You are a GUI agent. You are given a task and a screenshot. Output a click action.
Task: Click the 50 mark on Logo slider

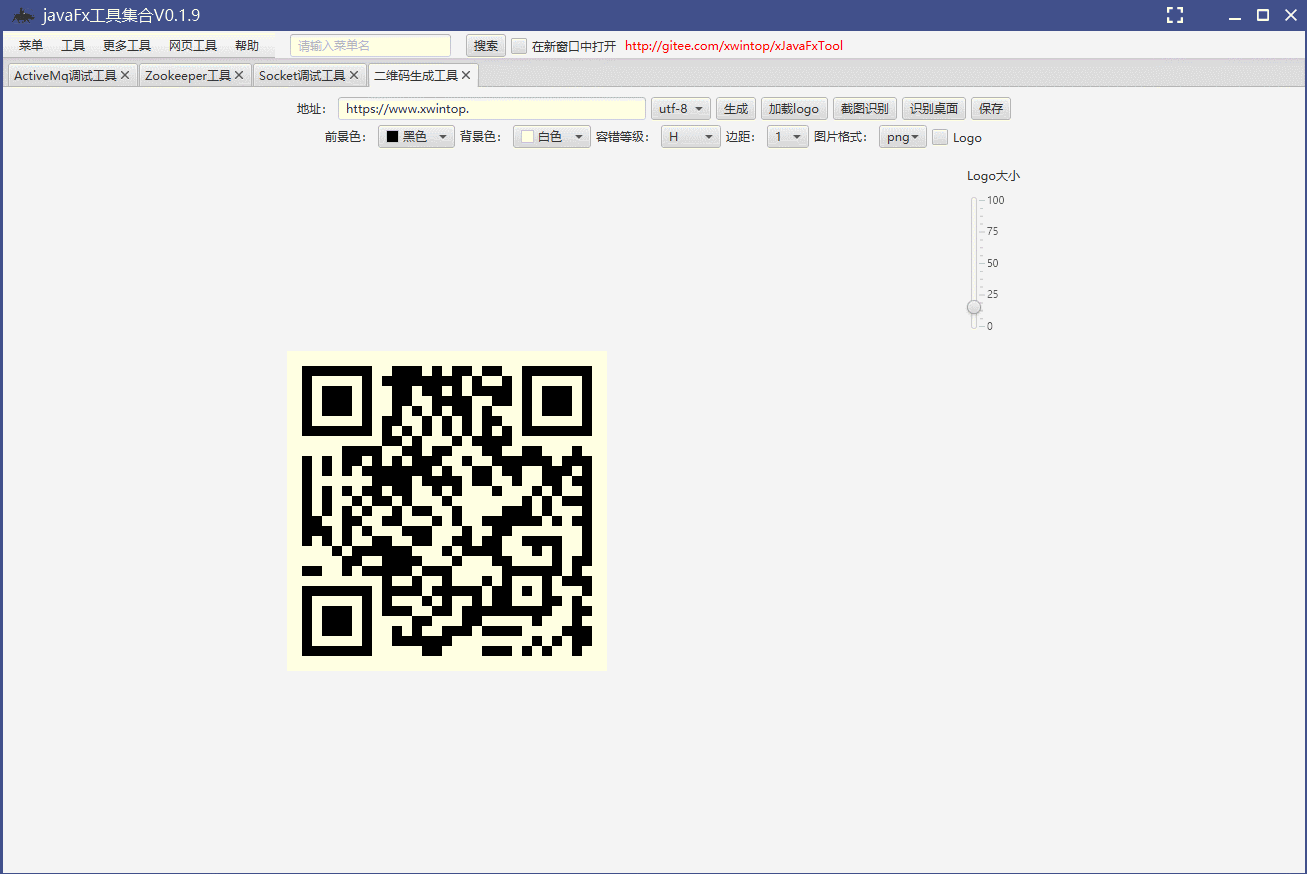993,263
